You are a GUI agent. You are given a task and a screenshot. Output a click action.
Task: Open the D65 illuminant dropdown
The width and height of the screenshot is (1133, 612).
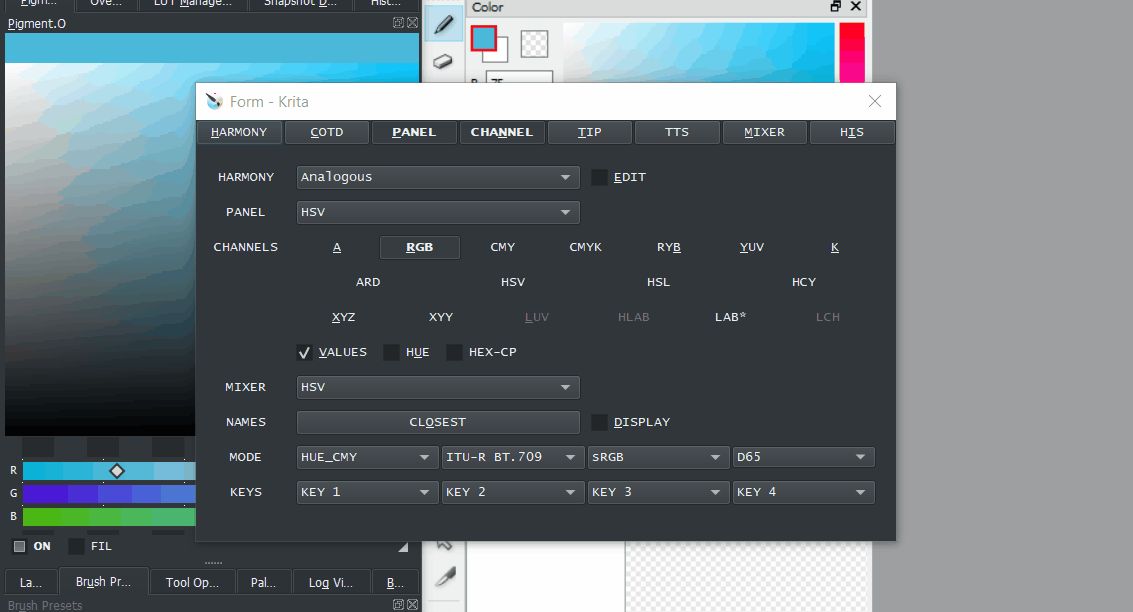point(804,457)
